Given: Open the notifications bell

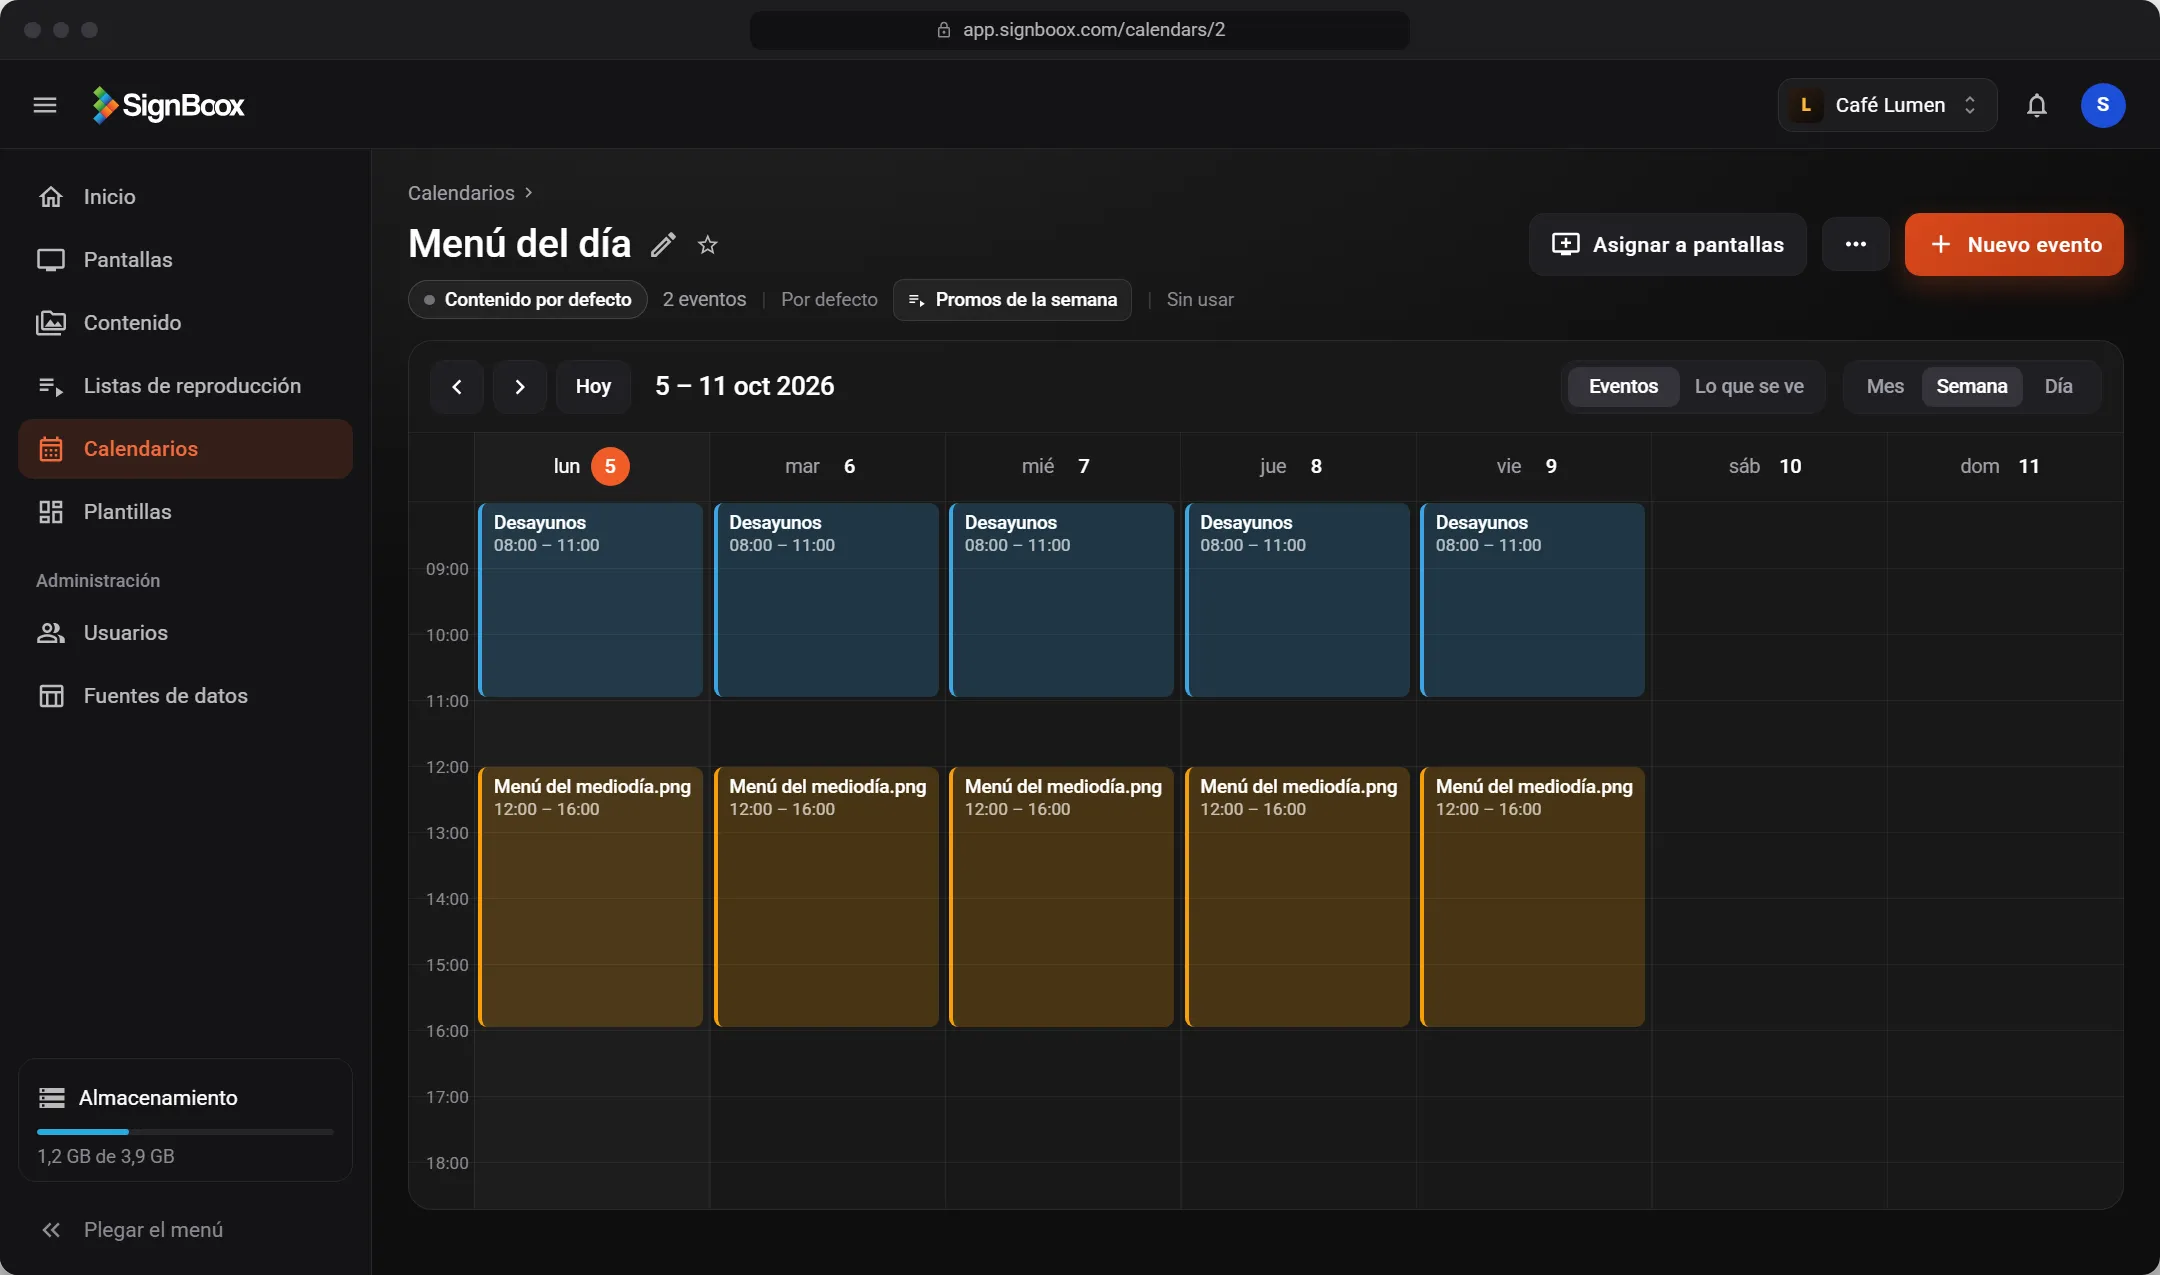Looking at the screenshot, I should pos(2037,105).
